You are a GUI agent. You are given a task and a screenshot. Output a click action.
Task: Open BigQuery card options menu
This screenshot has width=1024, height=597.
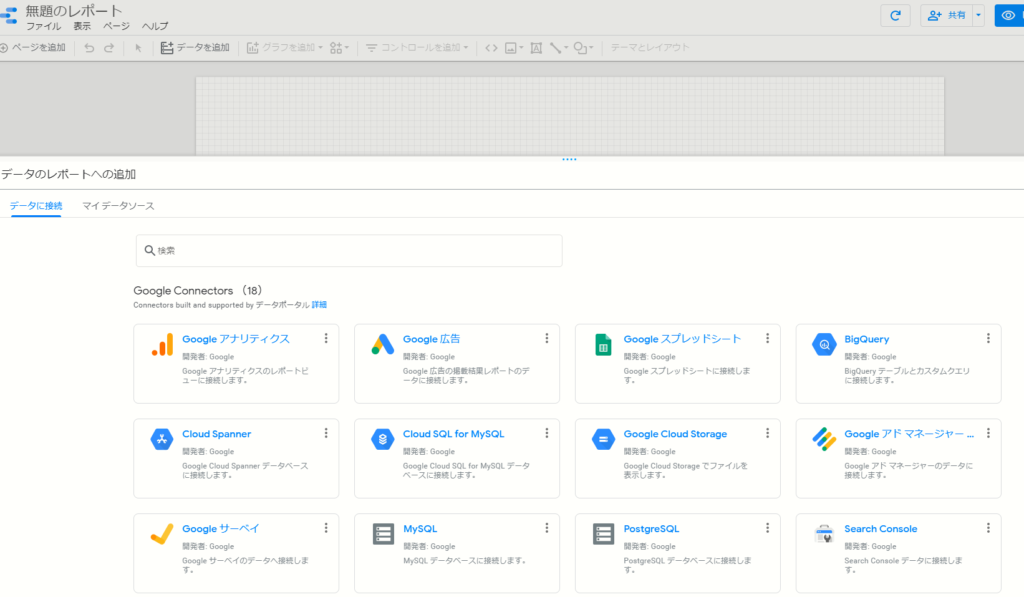pyautogui.click(x=988, y=338)
